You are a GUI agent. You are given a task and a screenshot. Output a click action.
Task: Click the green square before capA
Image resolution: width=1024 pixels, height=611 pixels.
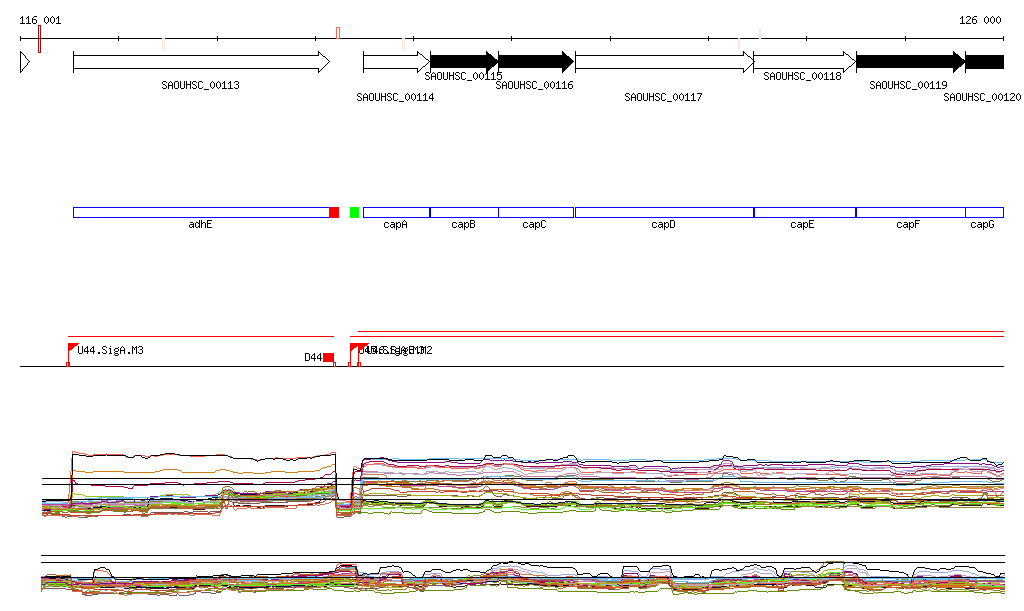click(x=354, y=212)
